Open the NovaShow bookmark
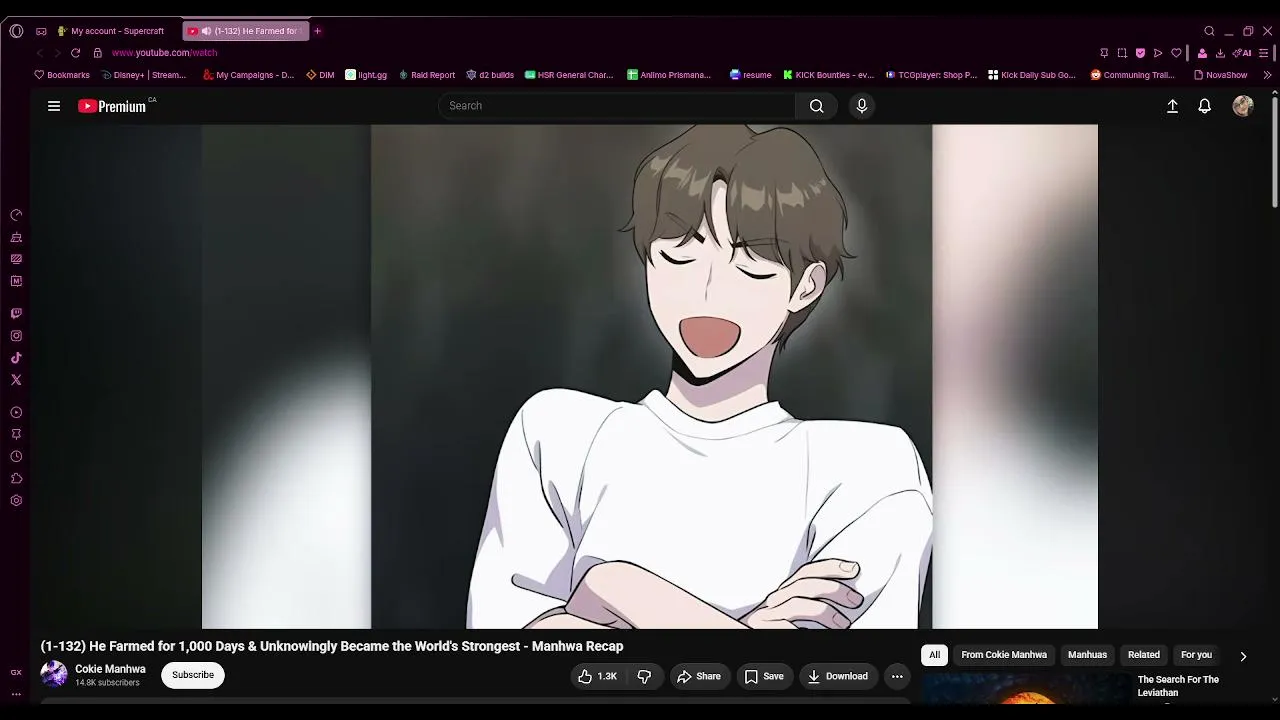1280x720 pixels. [x=1220, y=75]
